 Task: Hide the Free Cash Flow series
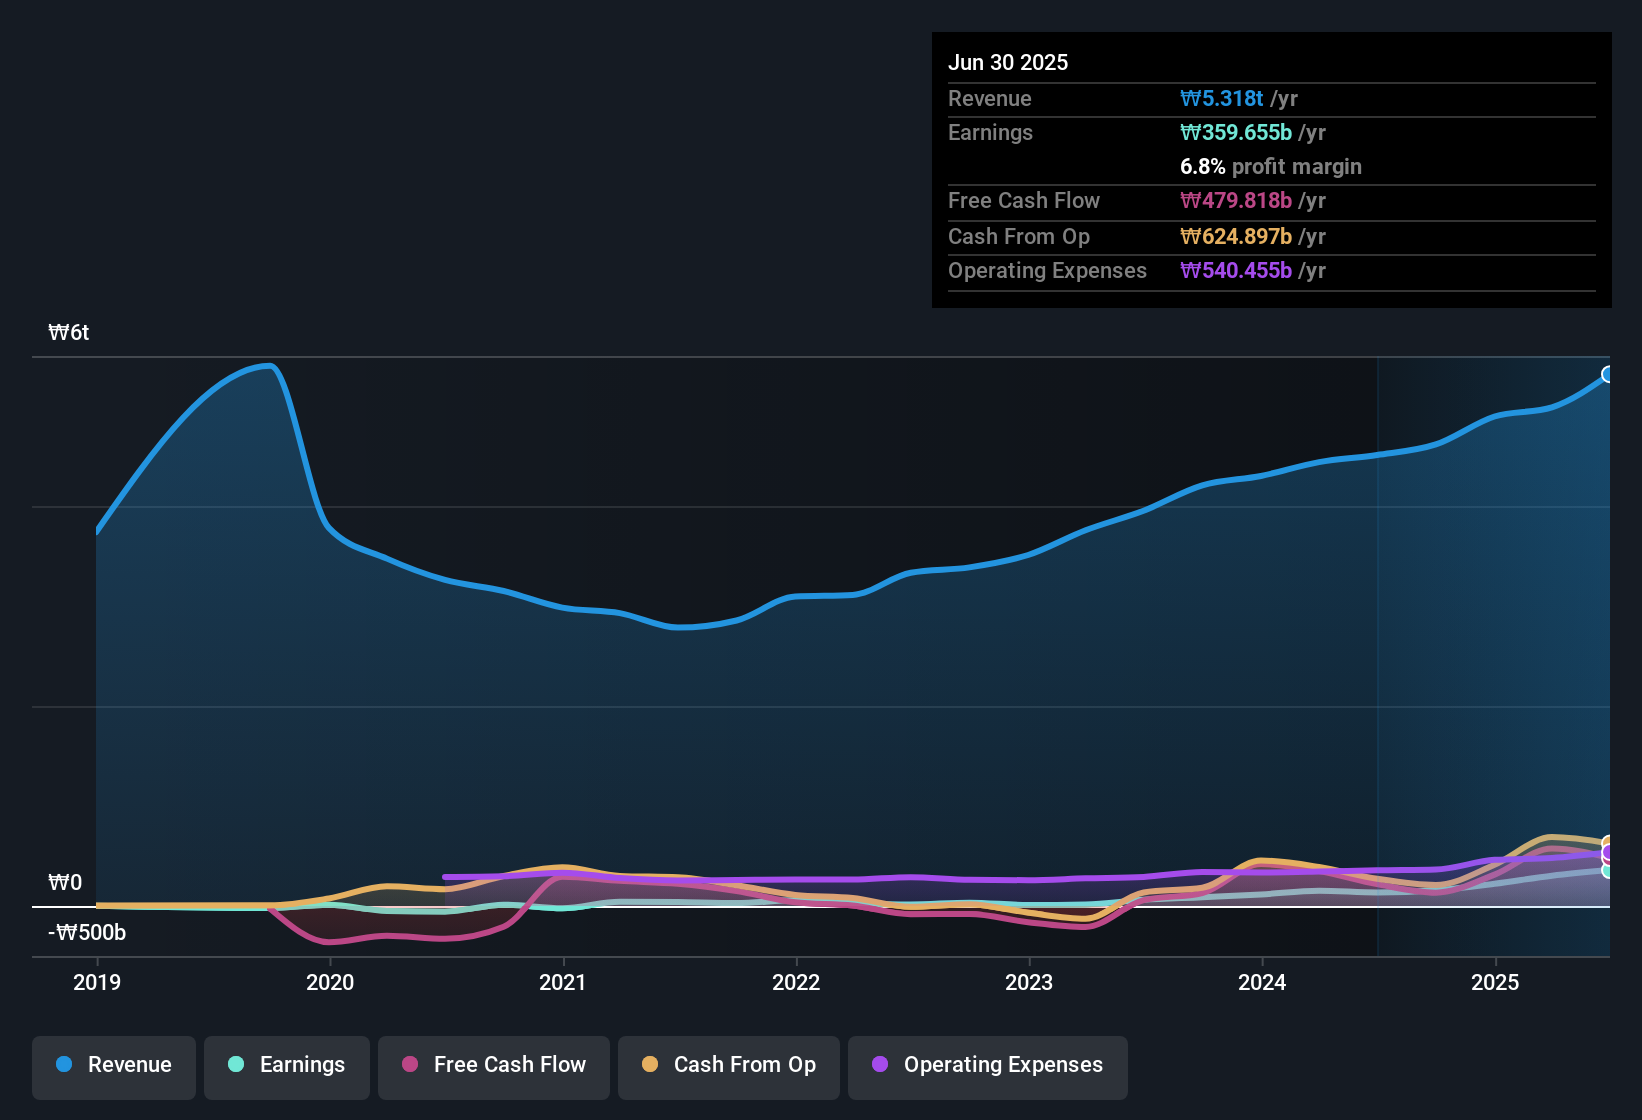tap(493, 1065)
